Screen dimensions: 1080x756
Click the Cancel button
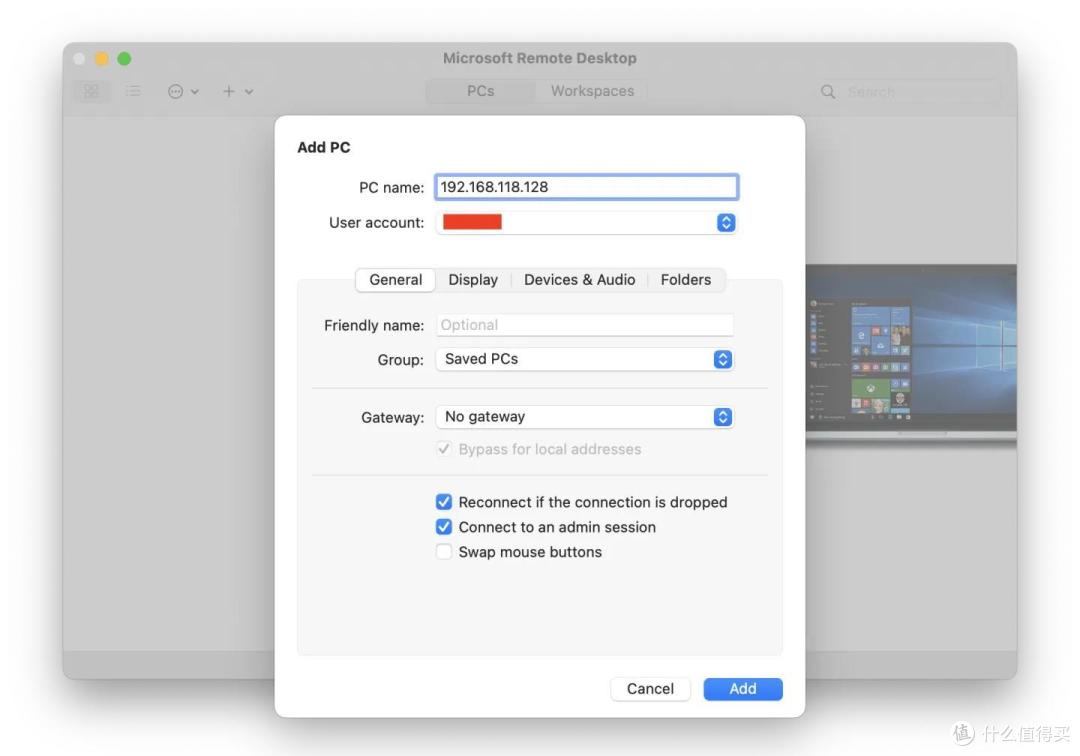pos(650,689)
